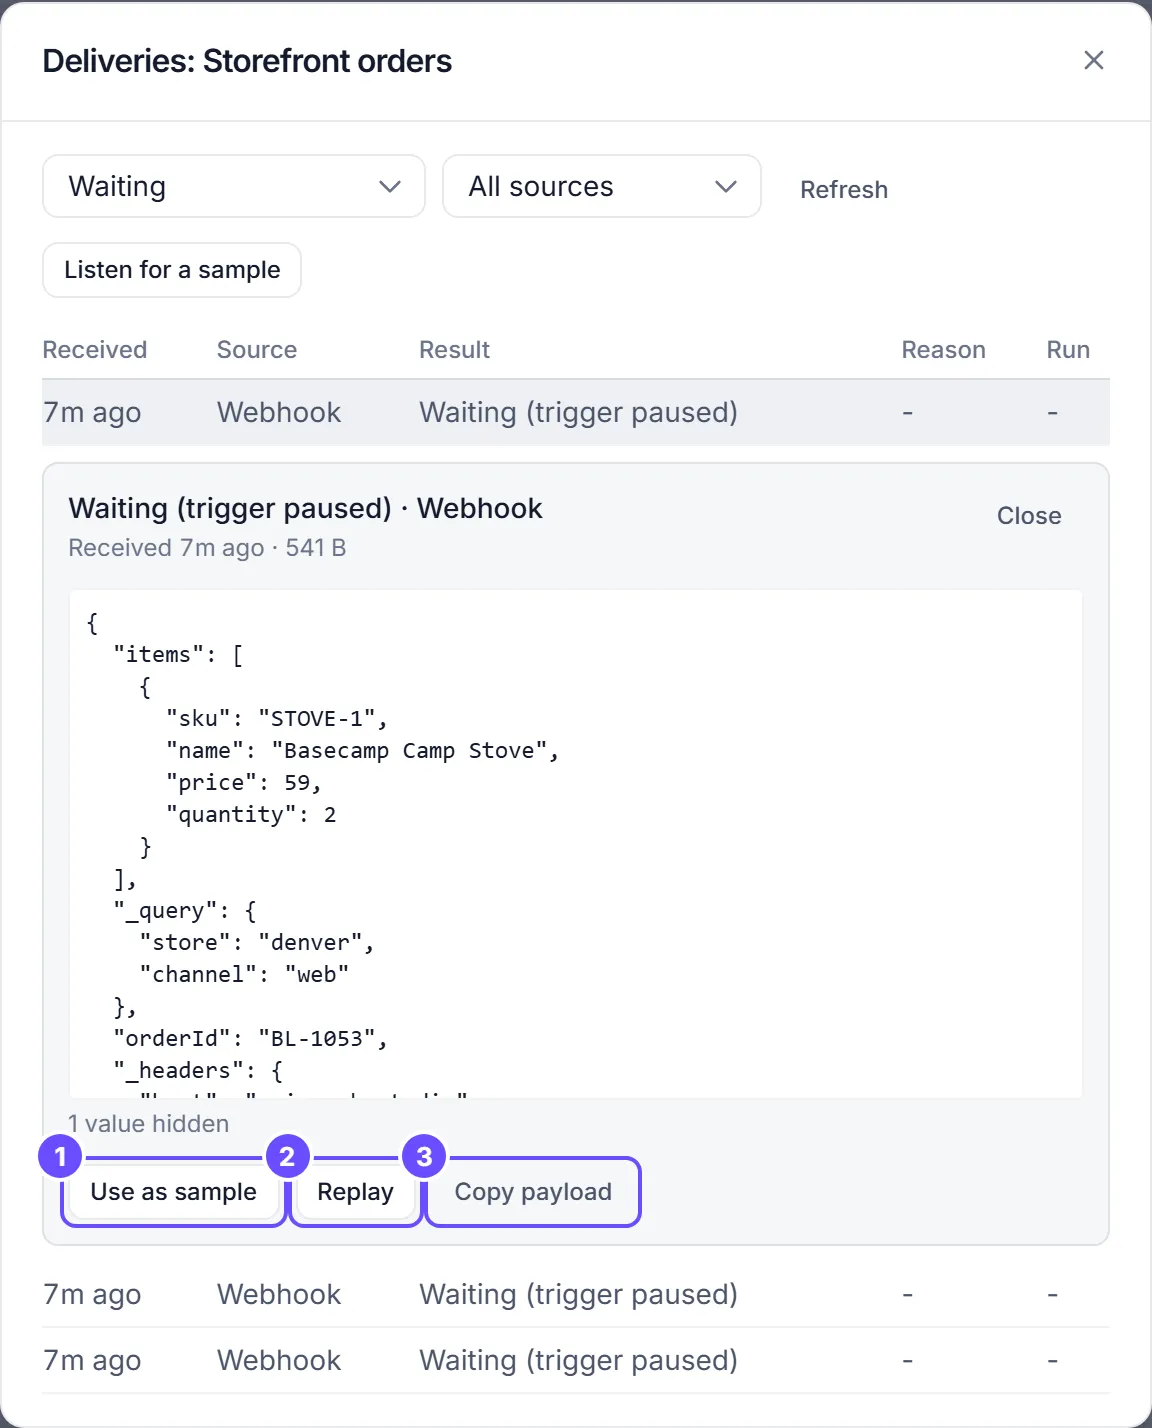The image size is (1152, 1428).
Task: Click the "quantity": 2 payload line
Action: [x=251, y=814]
